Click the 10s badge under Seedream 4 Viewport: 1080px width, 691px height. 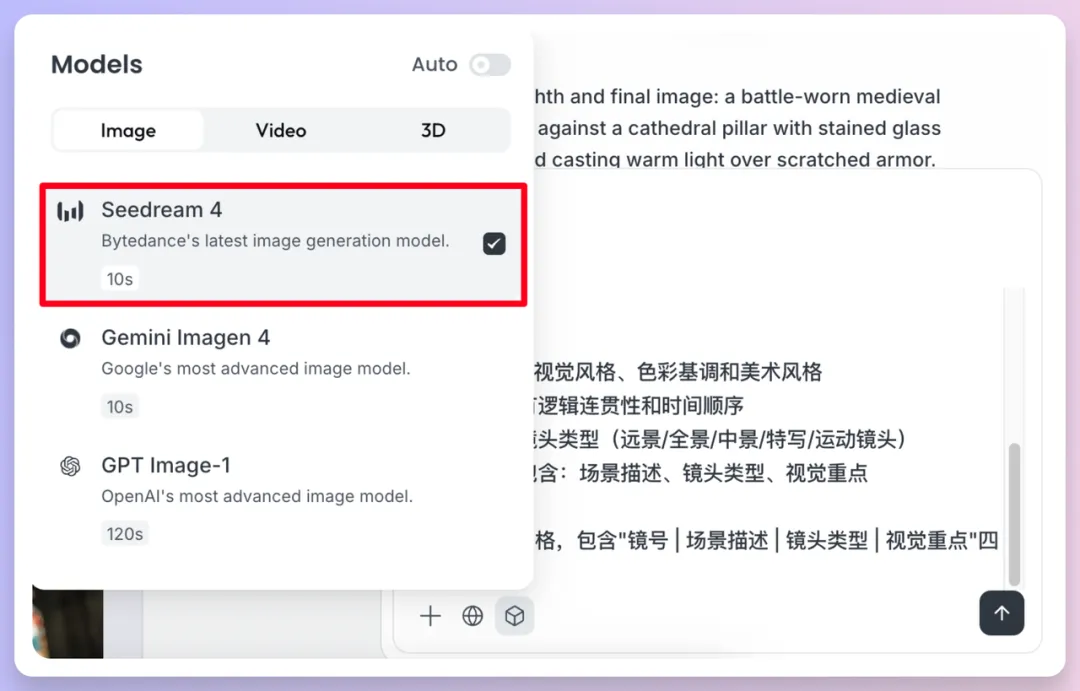point(120,279)
